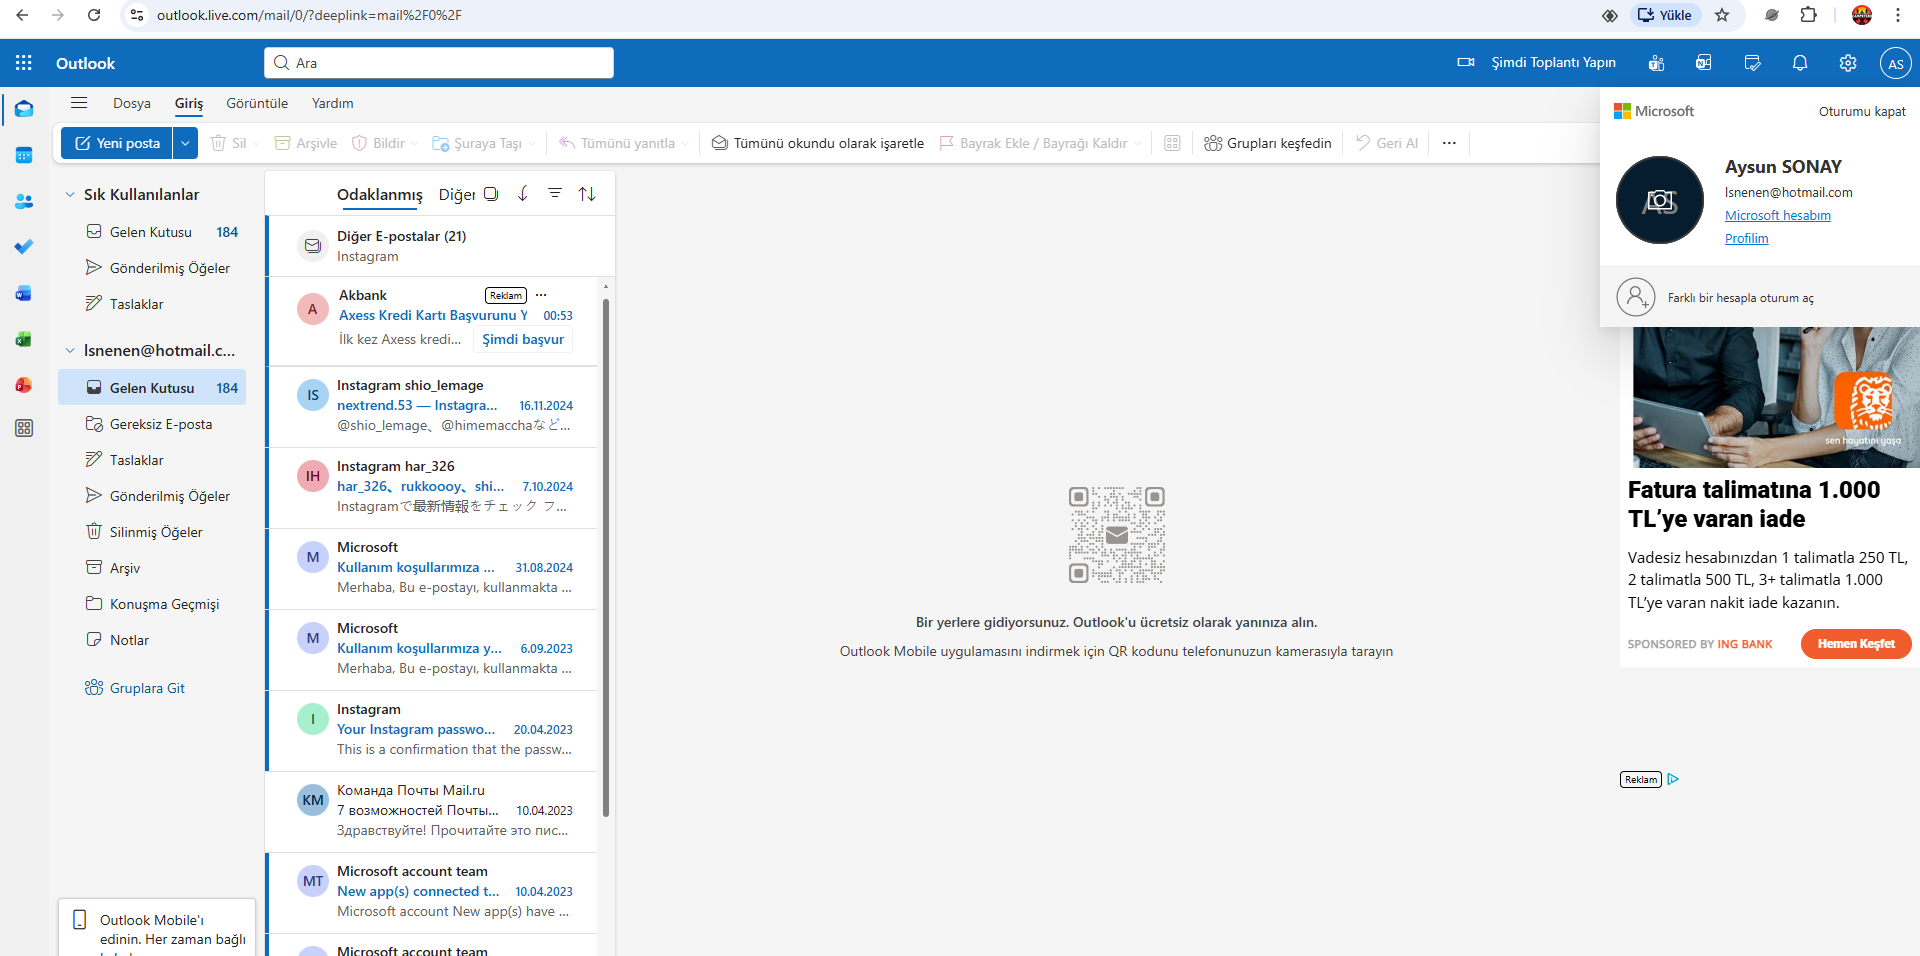This screenshot has width=1920, height=956.
Task: Click Bayrak Ekle / Bayrağı Kaldır flag toggle
Action: pos(1034,143)
